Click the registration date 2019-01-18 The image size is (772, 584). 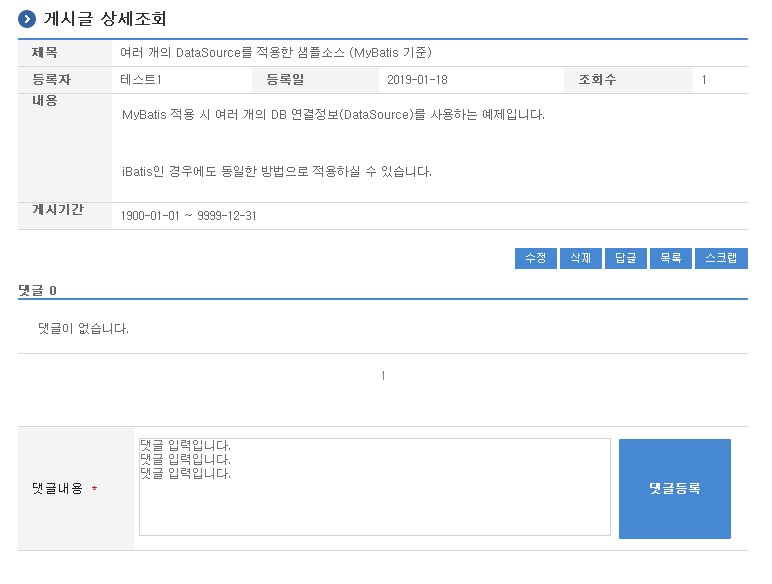(x=417, y=80)
